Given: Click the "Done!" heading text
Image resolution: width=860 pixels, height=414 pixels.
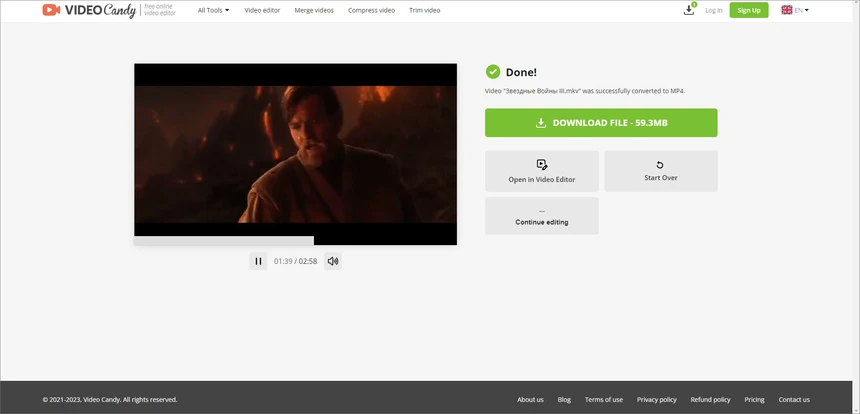Looking at the screenshot, I should (x=521, y=72).
